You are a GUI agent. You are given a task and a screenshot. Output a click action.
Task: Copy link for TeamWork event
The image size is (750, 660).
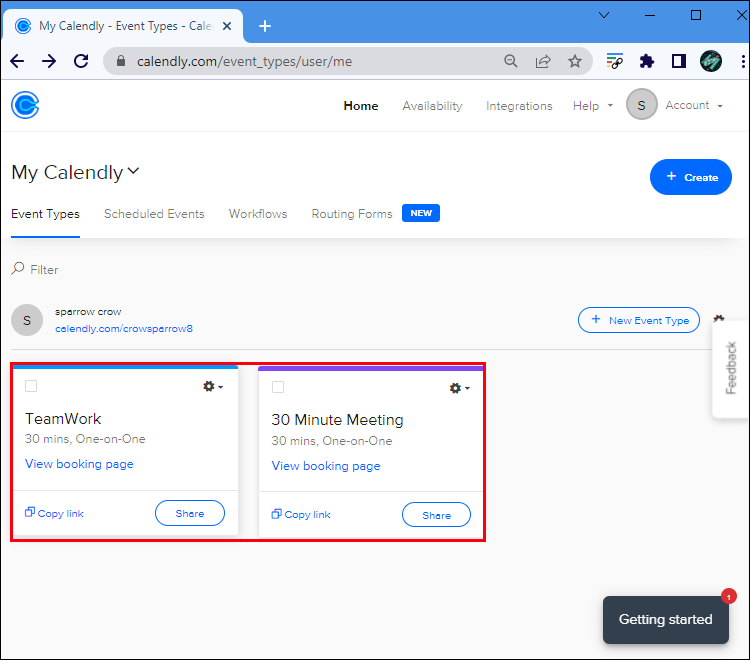click(54, 513)
